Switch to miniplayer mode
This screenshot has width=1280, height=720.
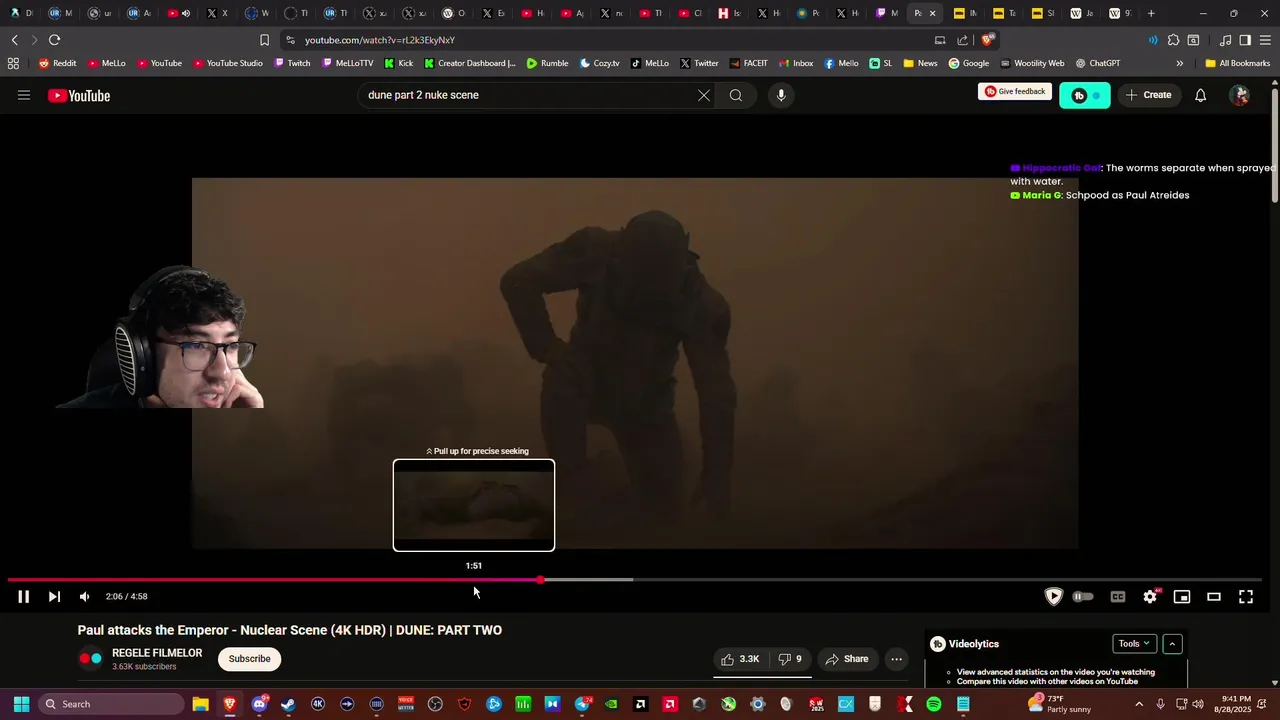pyautogui.click(x=1182, y=597)
